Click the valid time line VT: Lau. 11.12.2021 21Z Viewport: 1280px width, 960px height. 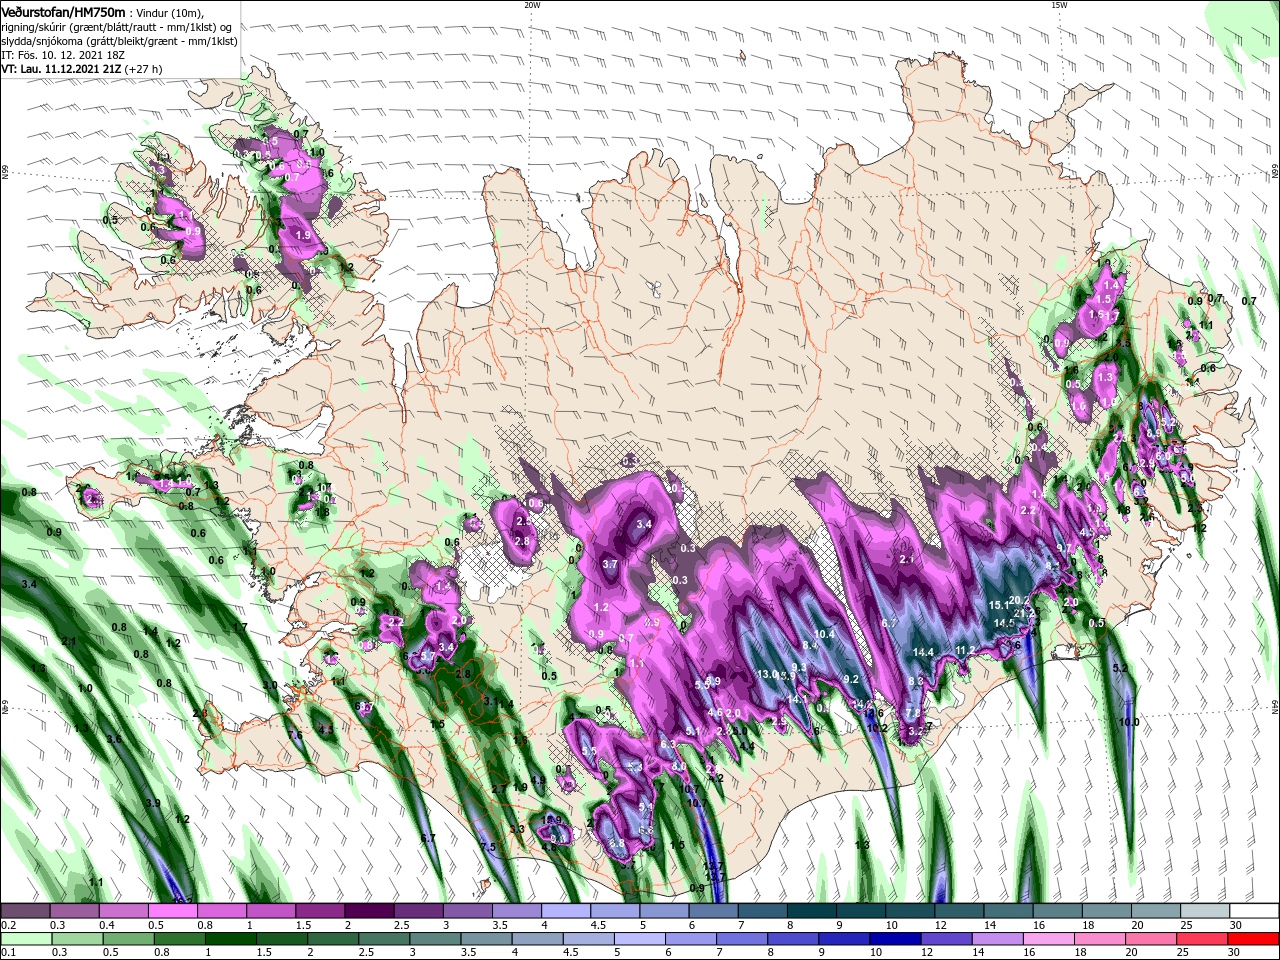point(62,69)
